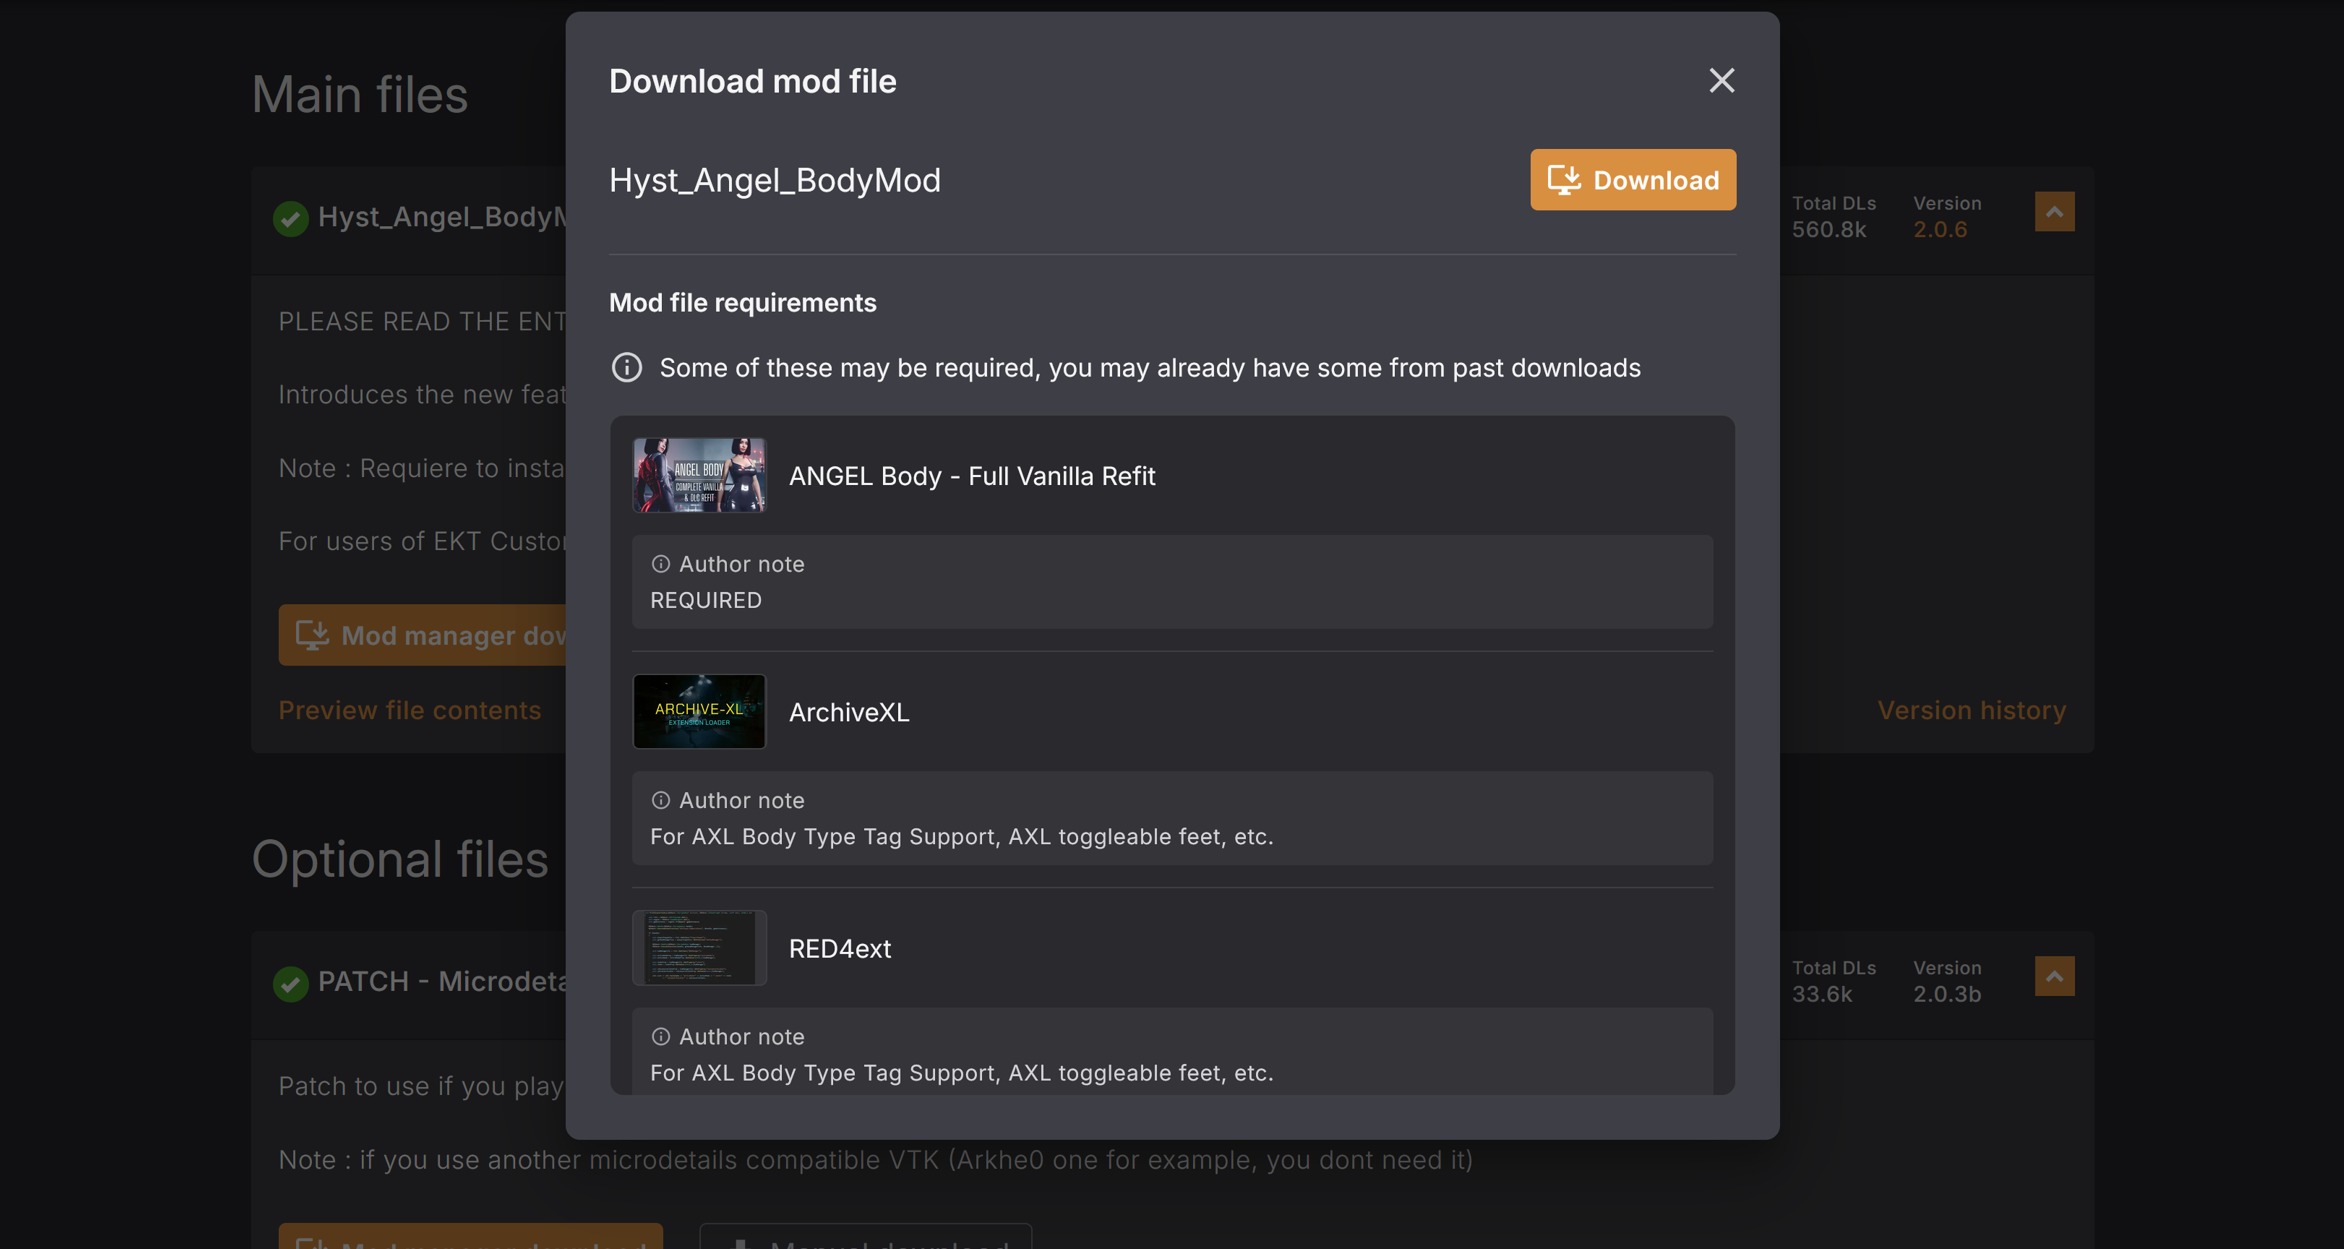
Task: Click Mod manager download button behind dialog
Action: point(422,635)
